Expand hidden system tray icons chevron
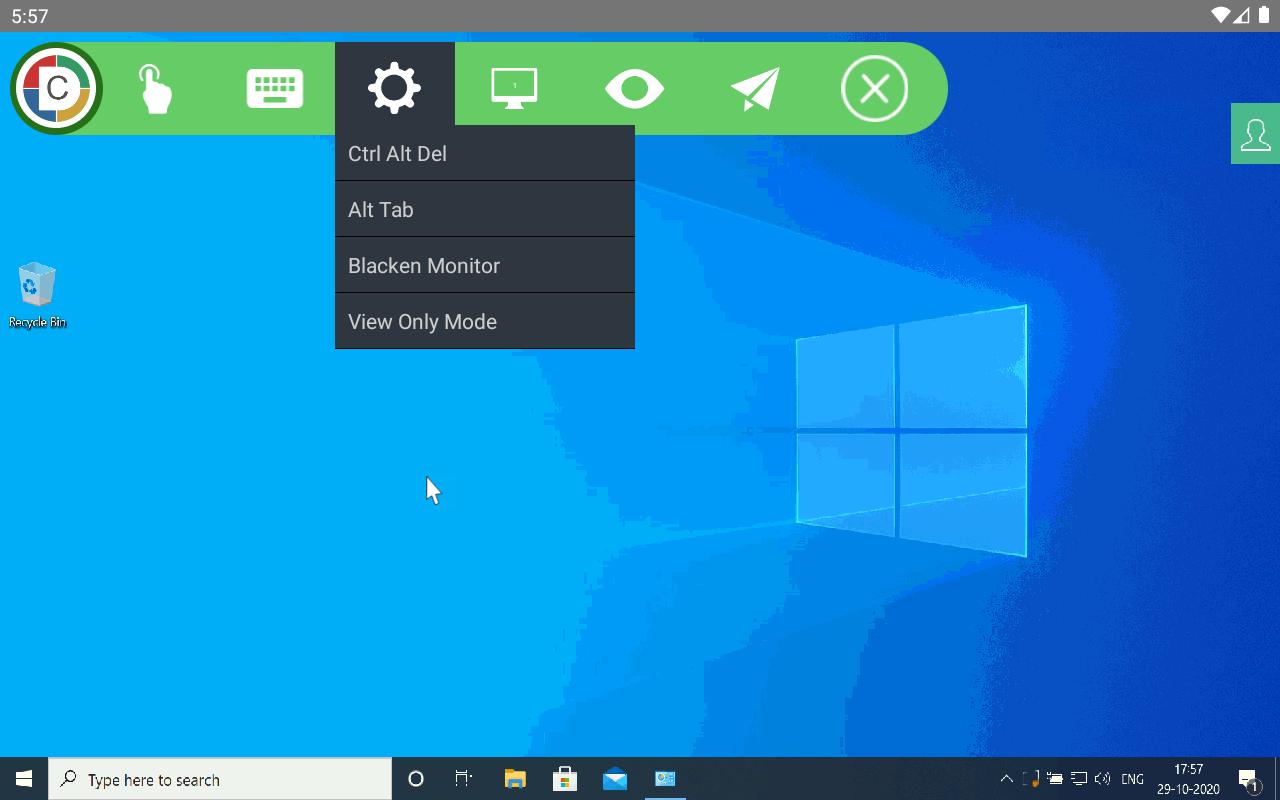This screenshot has width=1280, height=800. coord(1006,779)
